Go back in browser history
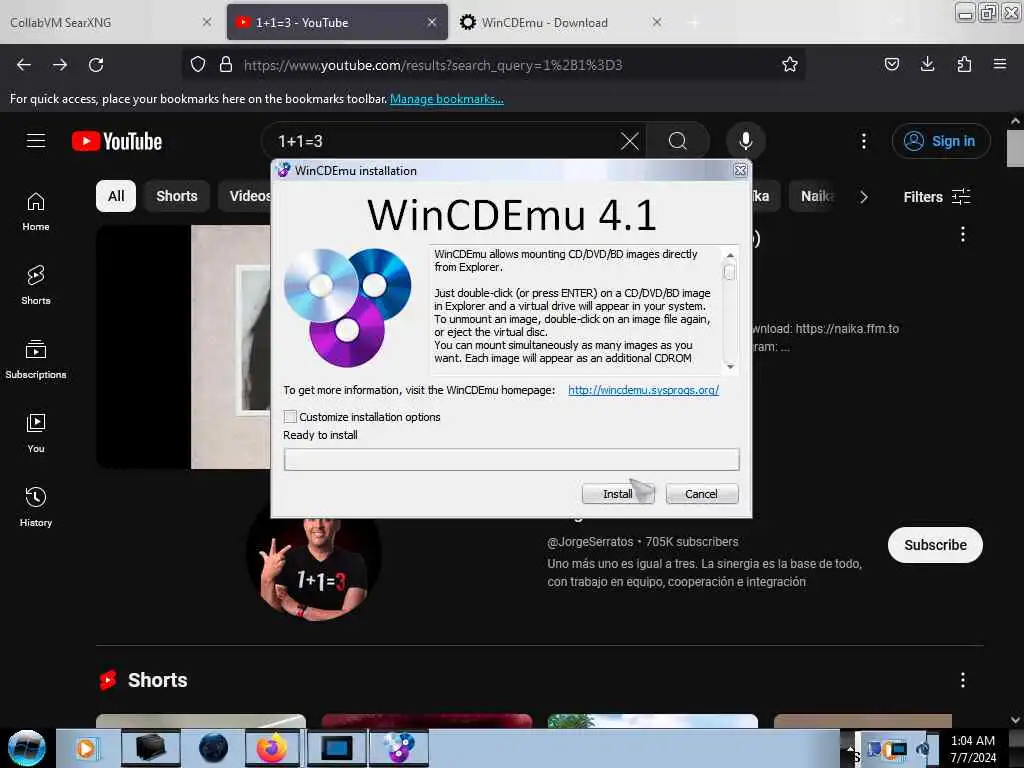Viewport: 1024px width, 768px height. [24, 65]
